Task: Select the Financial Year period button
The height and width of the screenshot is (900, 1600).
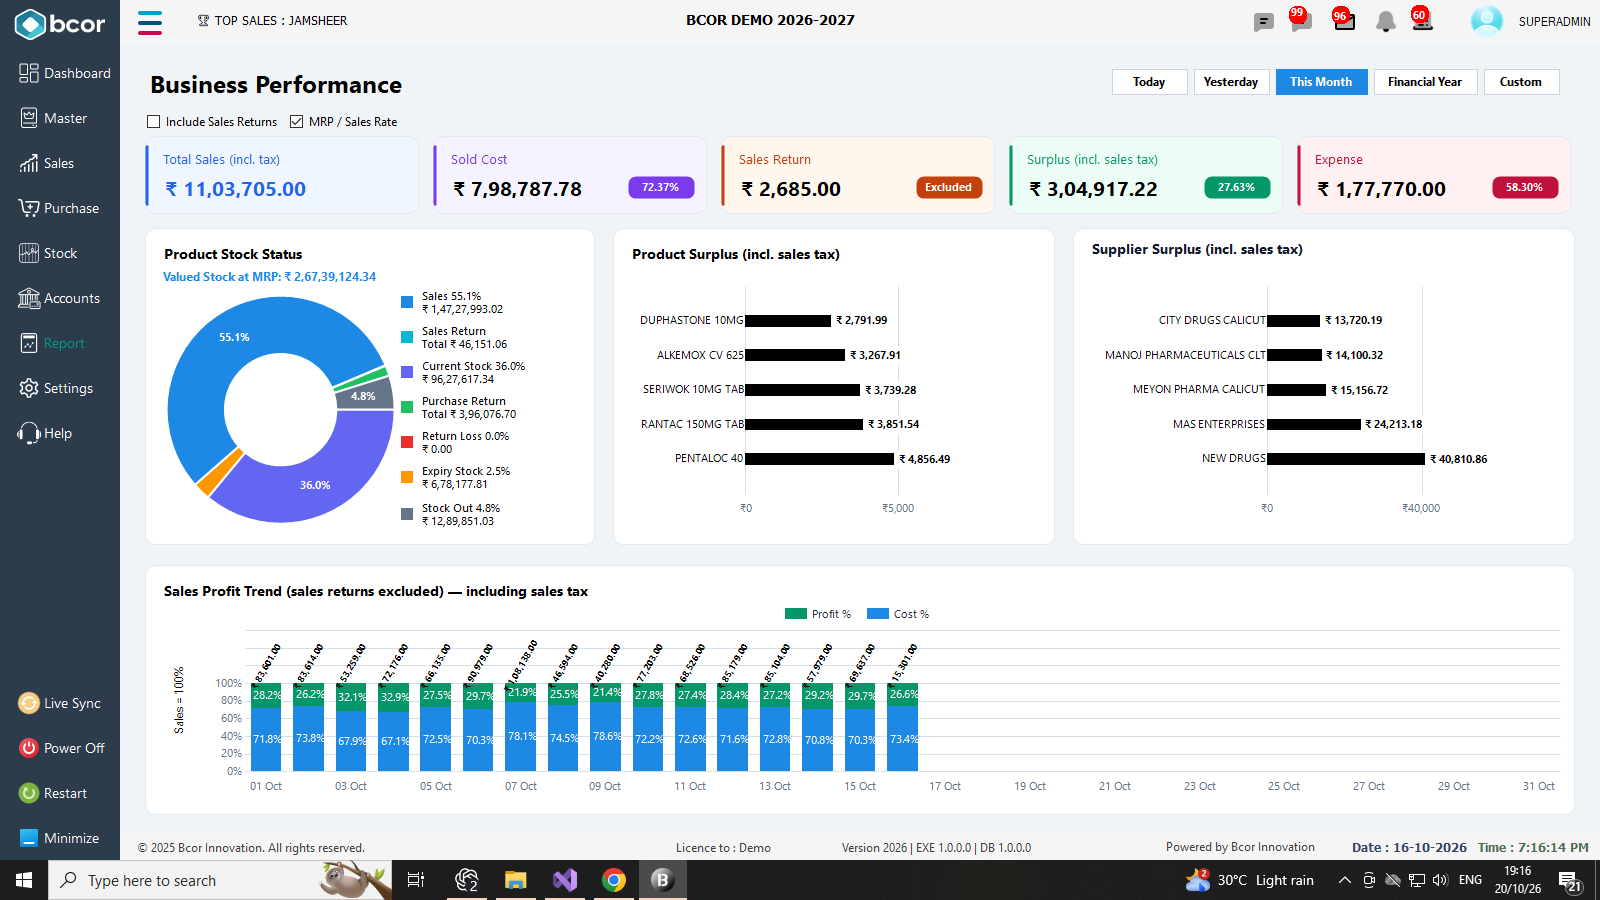Action: [x=1425, y=82]
